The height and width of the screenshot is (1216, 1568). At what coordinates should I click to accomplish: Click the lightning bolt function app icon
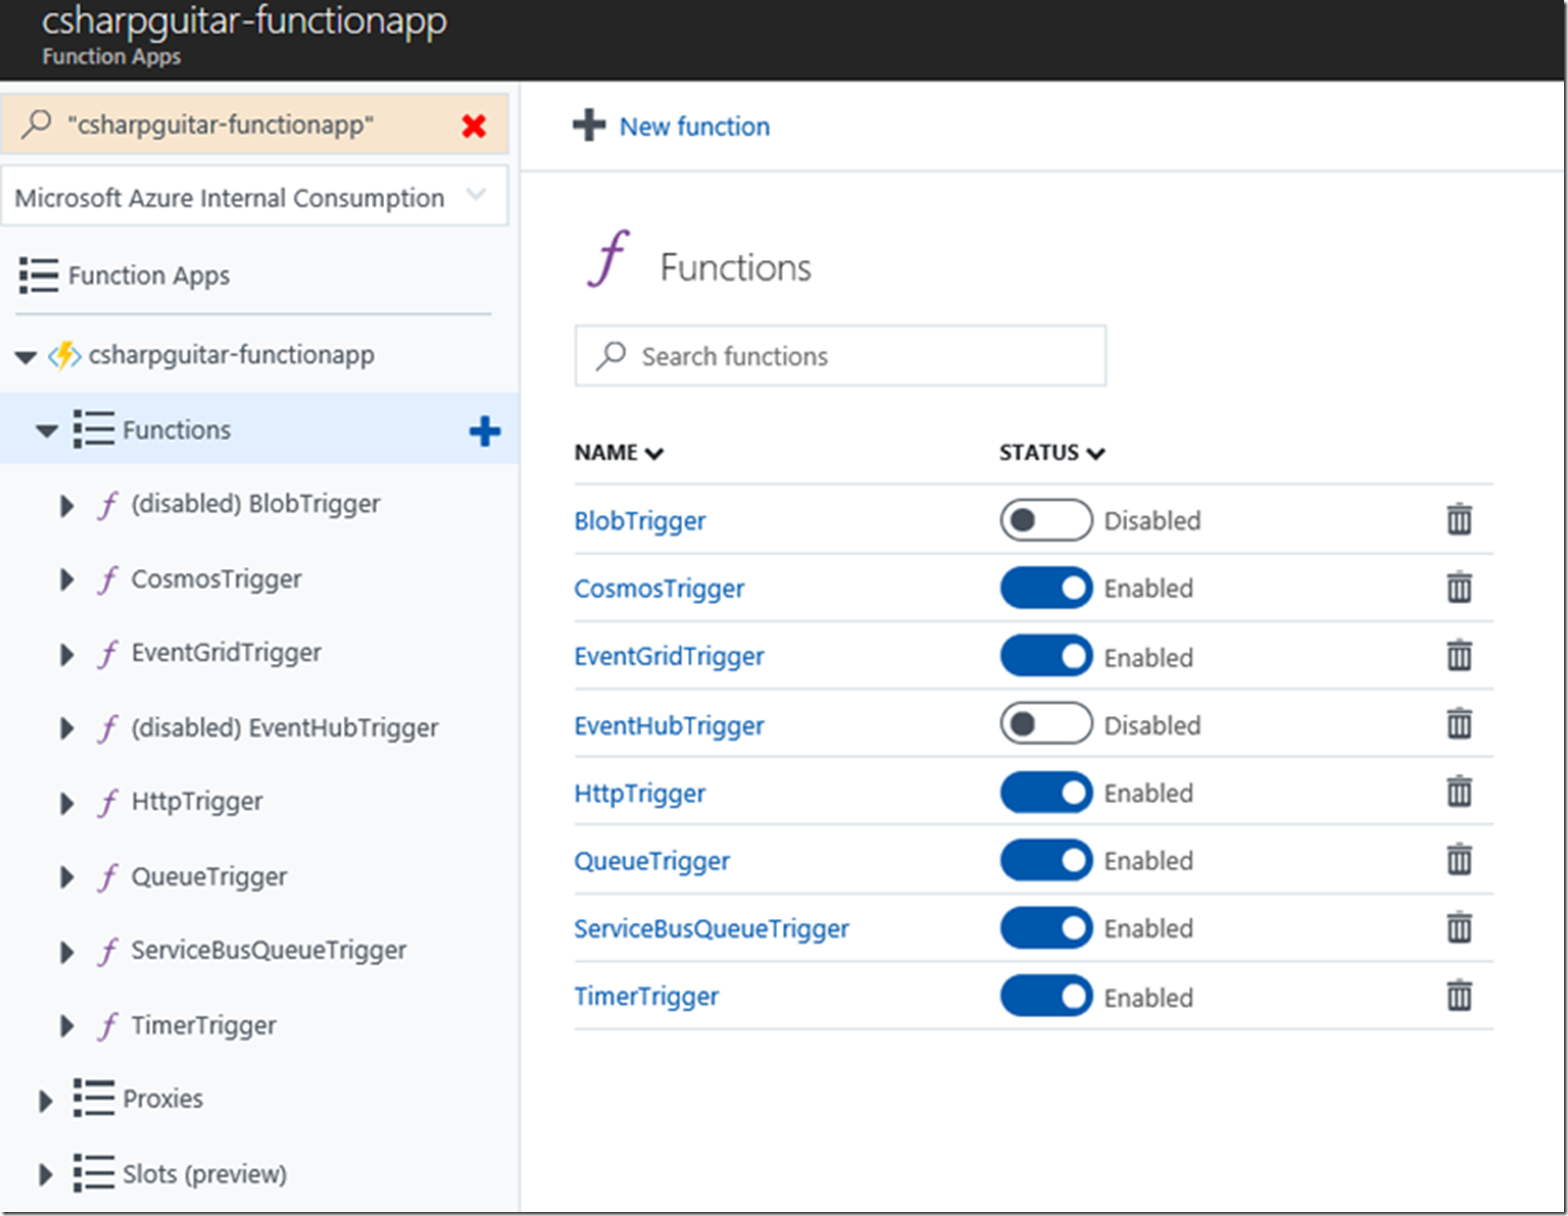pos(65,355)
